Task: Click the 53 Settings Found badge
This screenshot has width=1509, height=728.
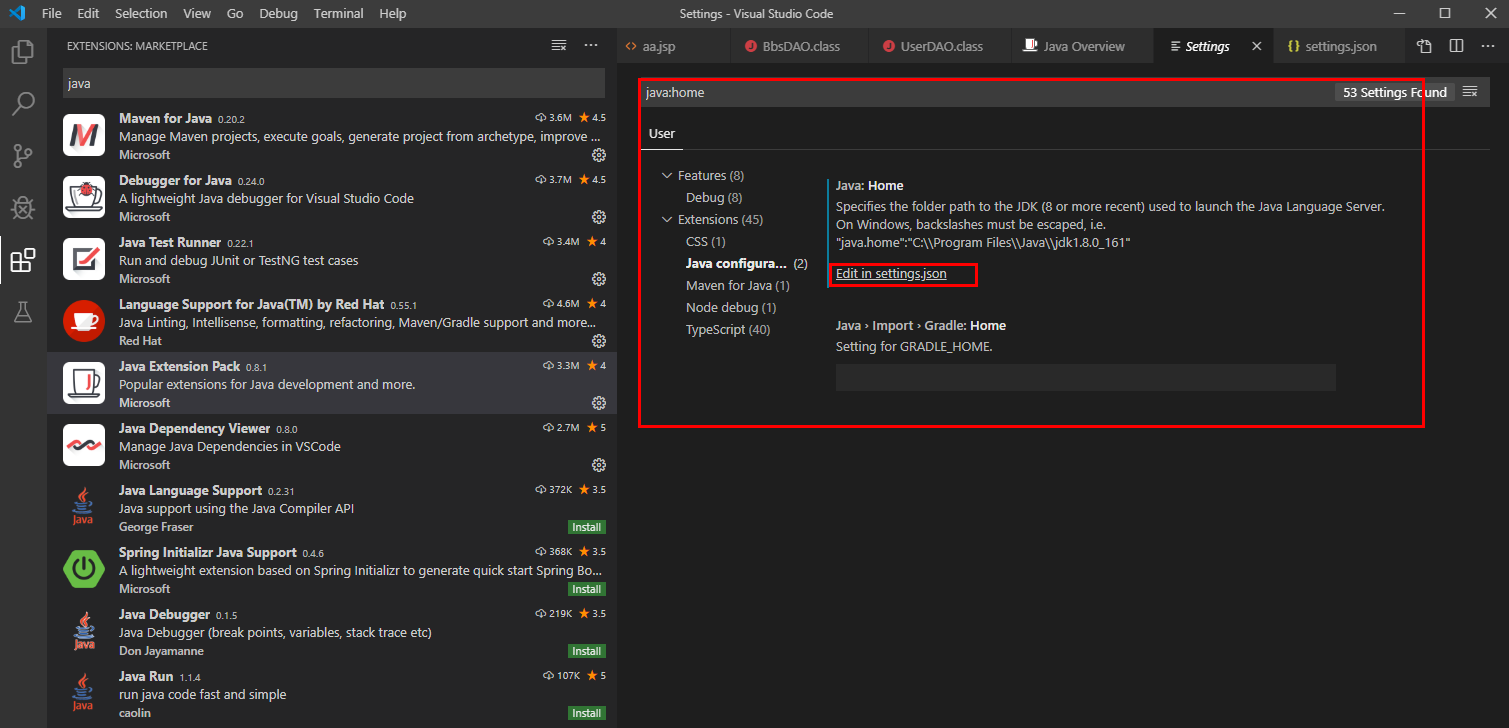Action: 1395,92
